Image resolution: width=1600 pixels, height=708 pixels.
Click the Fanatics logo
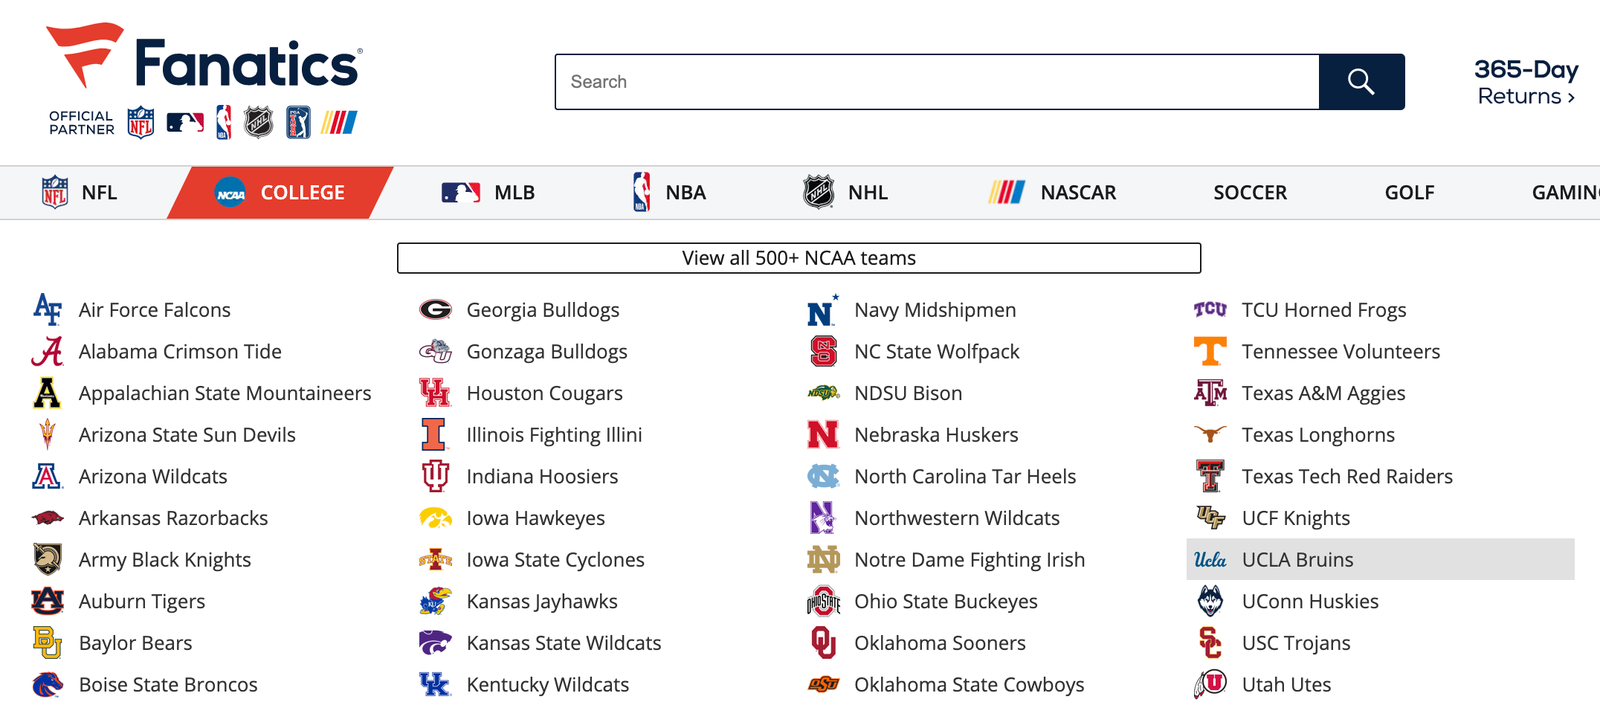click(204, 57)
